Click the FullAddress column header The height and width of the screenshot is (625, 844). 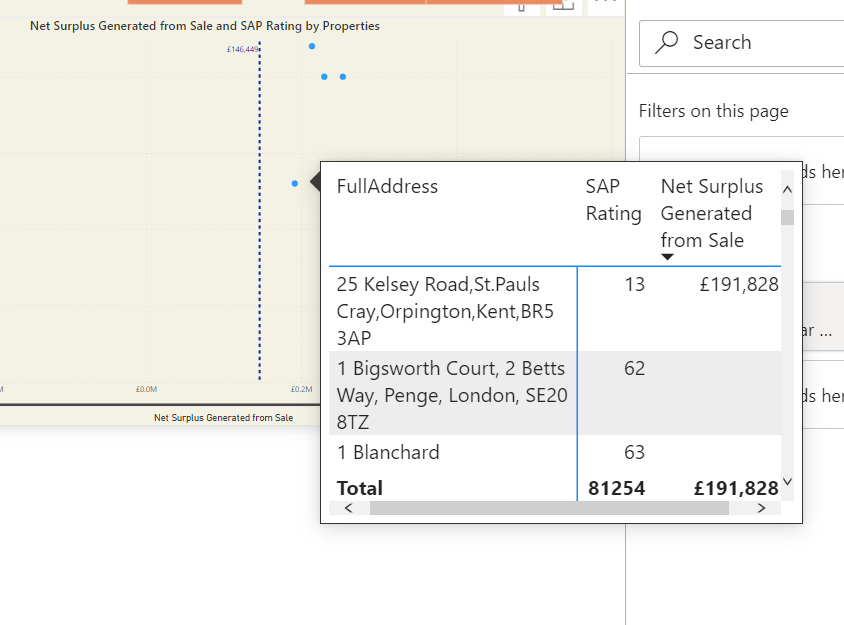pos(387,186)
